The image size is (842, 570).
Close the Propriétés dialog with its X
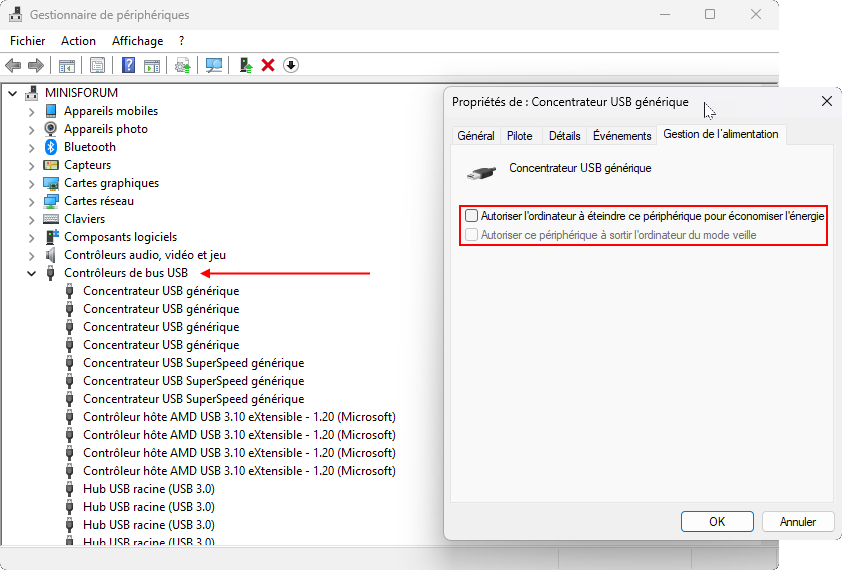pyautogui.click(x=826, y=101)
